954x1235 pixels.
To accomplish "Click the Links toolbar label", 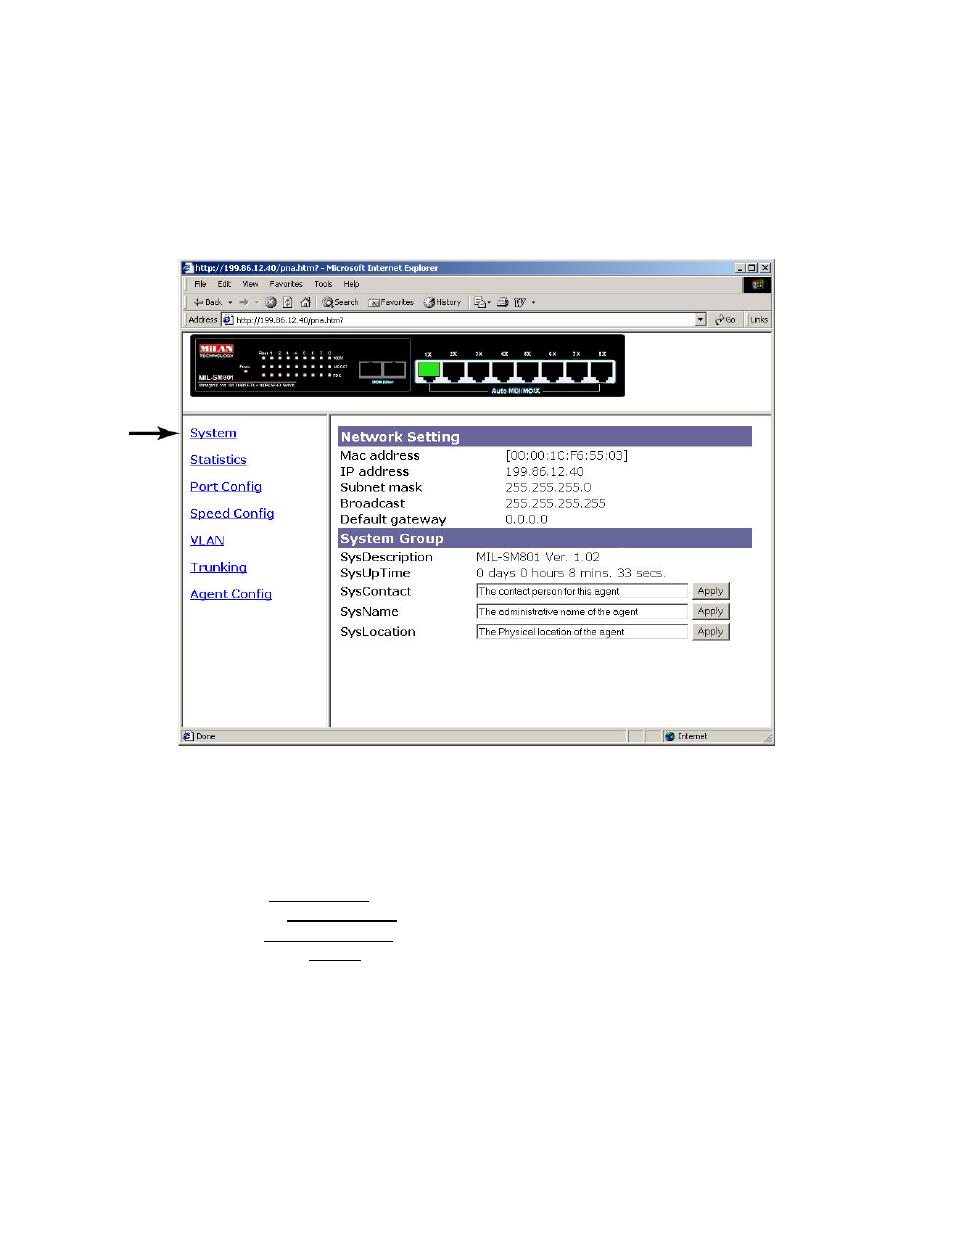I will 759,320.
